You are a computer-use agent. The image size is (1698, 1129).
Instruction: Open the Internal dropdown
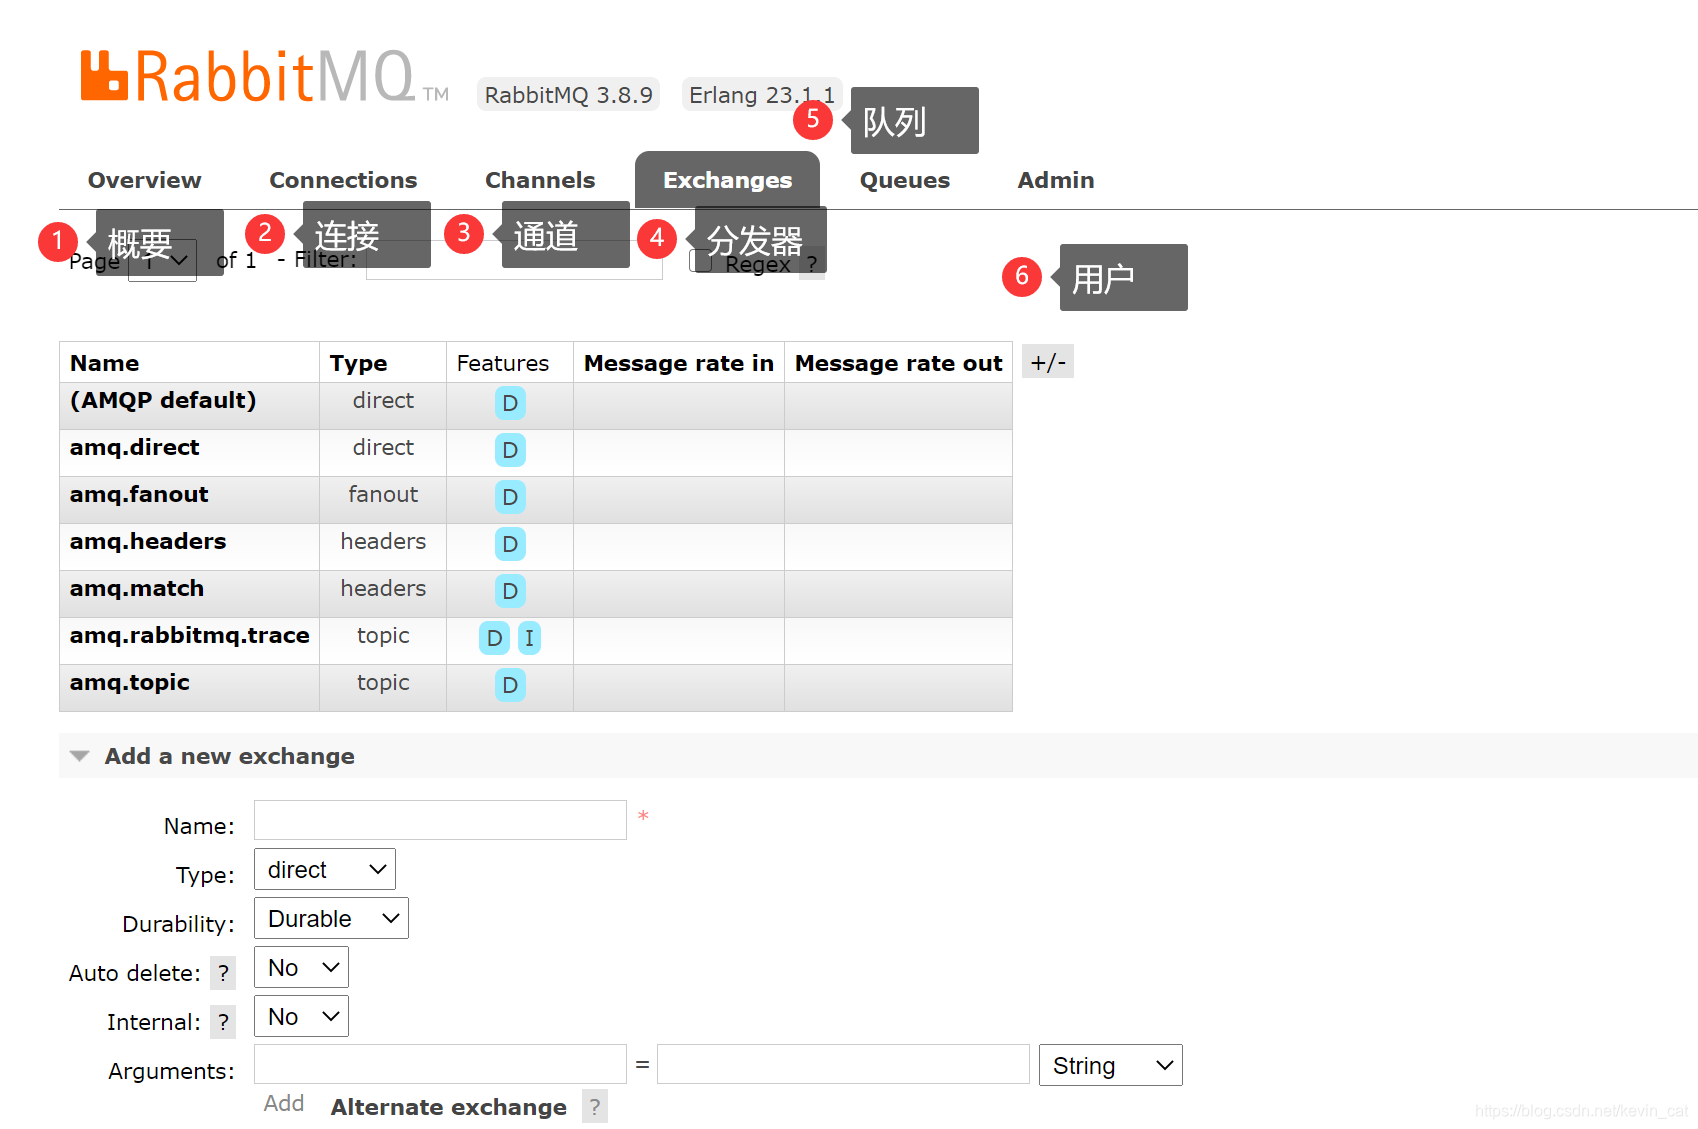point(301,1016)
